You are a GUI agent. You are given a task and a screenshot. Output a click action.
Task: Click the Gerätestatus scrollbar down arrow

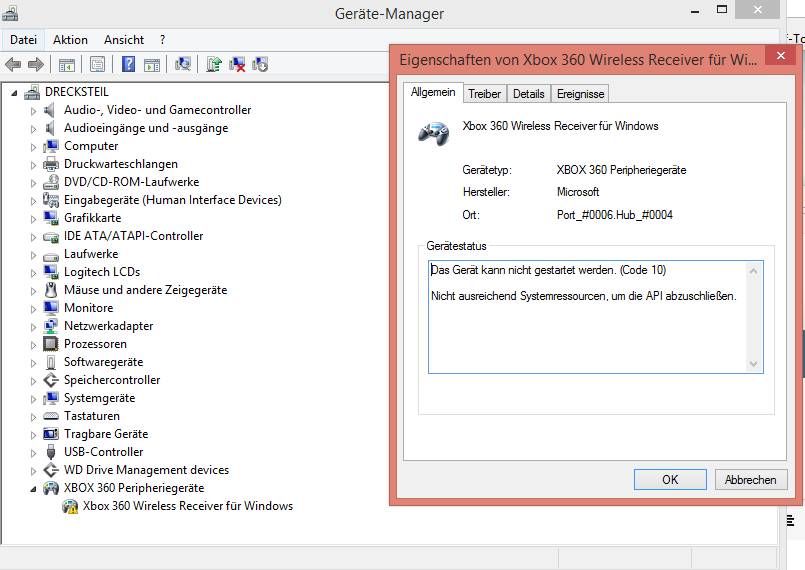click(755, 364)
